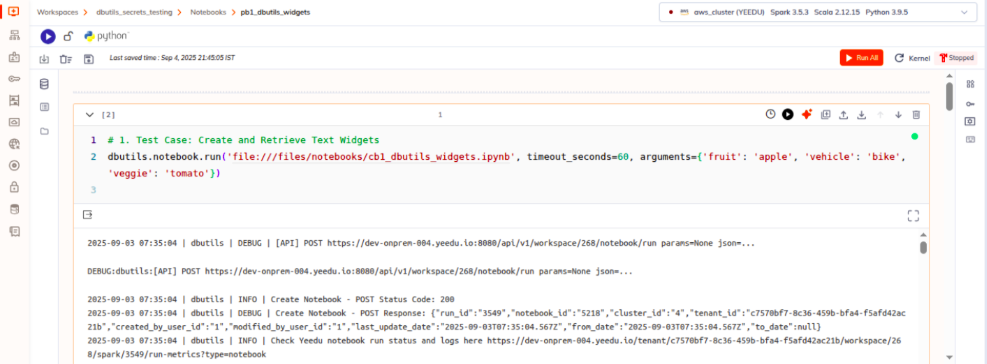Open the table-of-contents list panel icon
The width and height of the screenshot is (987, 364).
click(44, 107)
